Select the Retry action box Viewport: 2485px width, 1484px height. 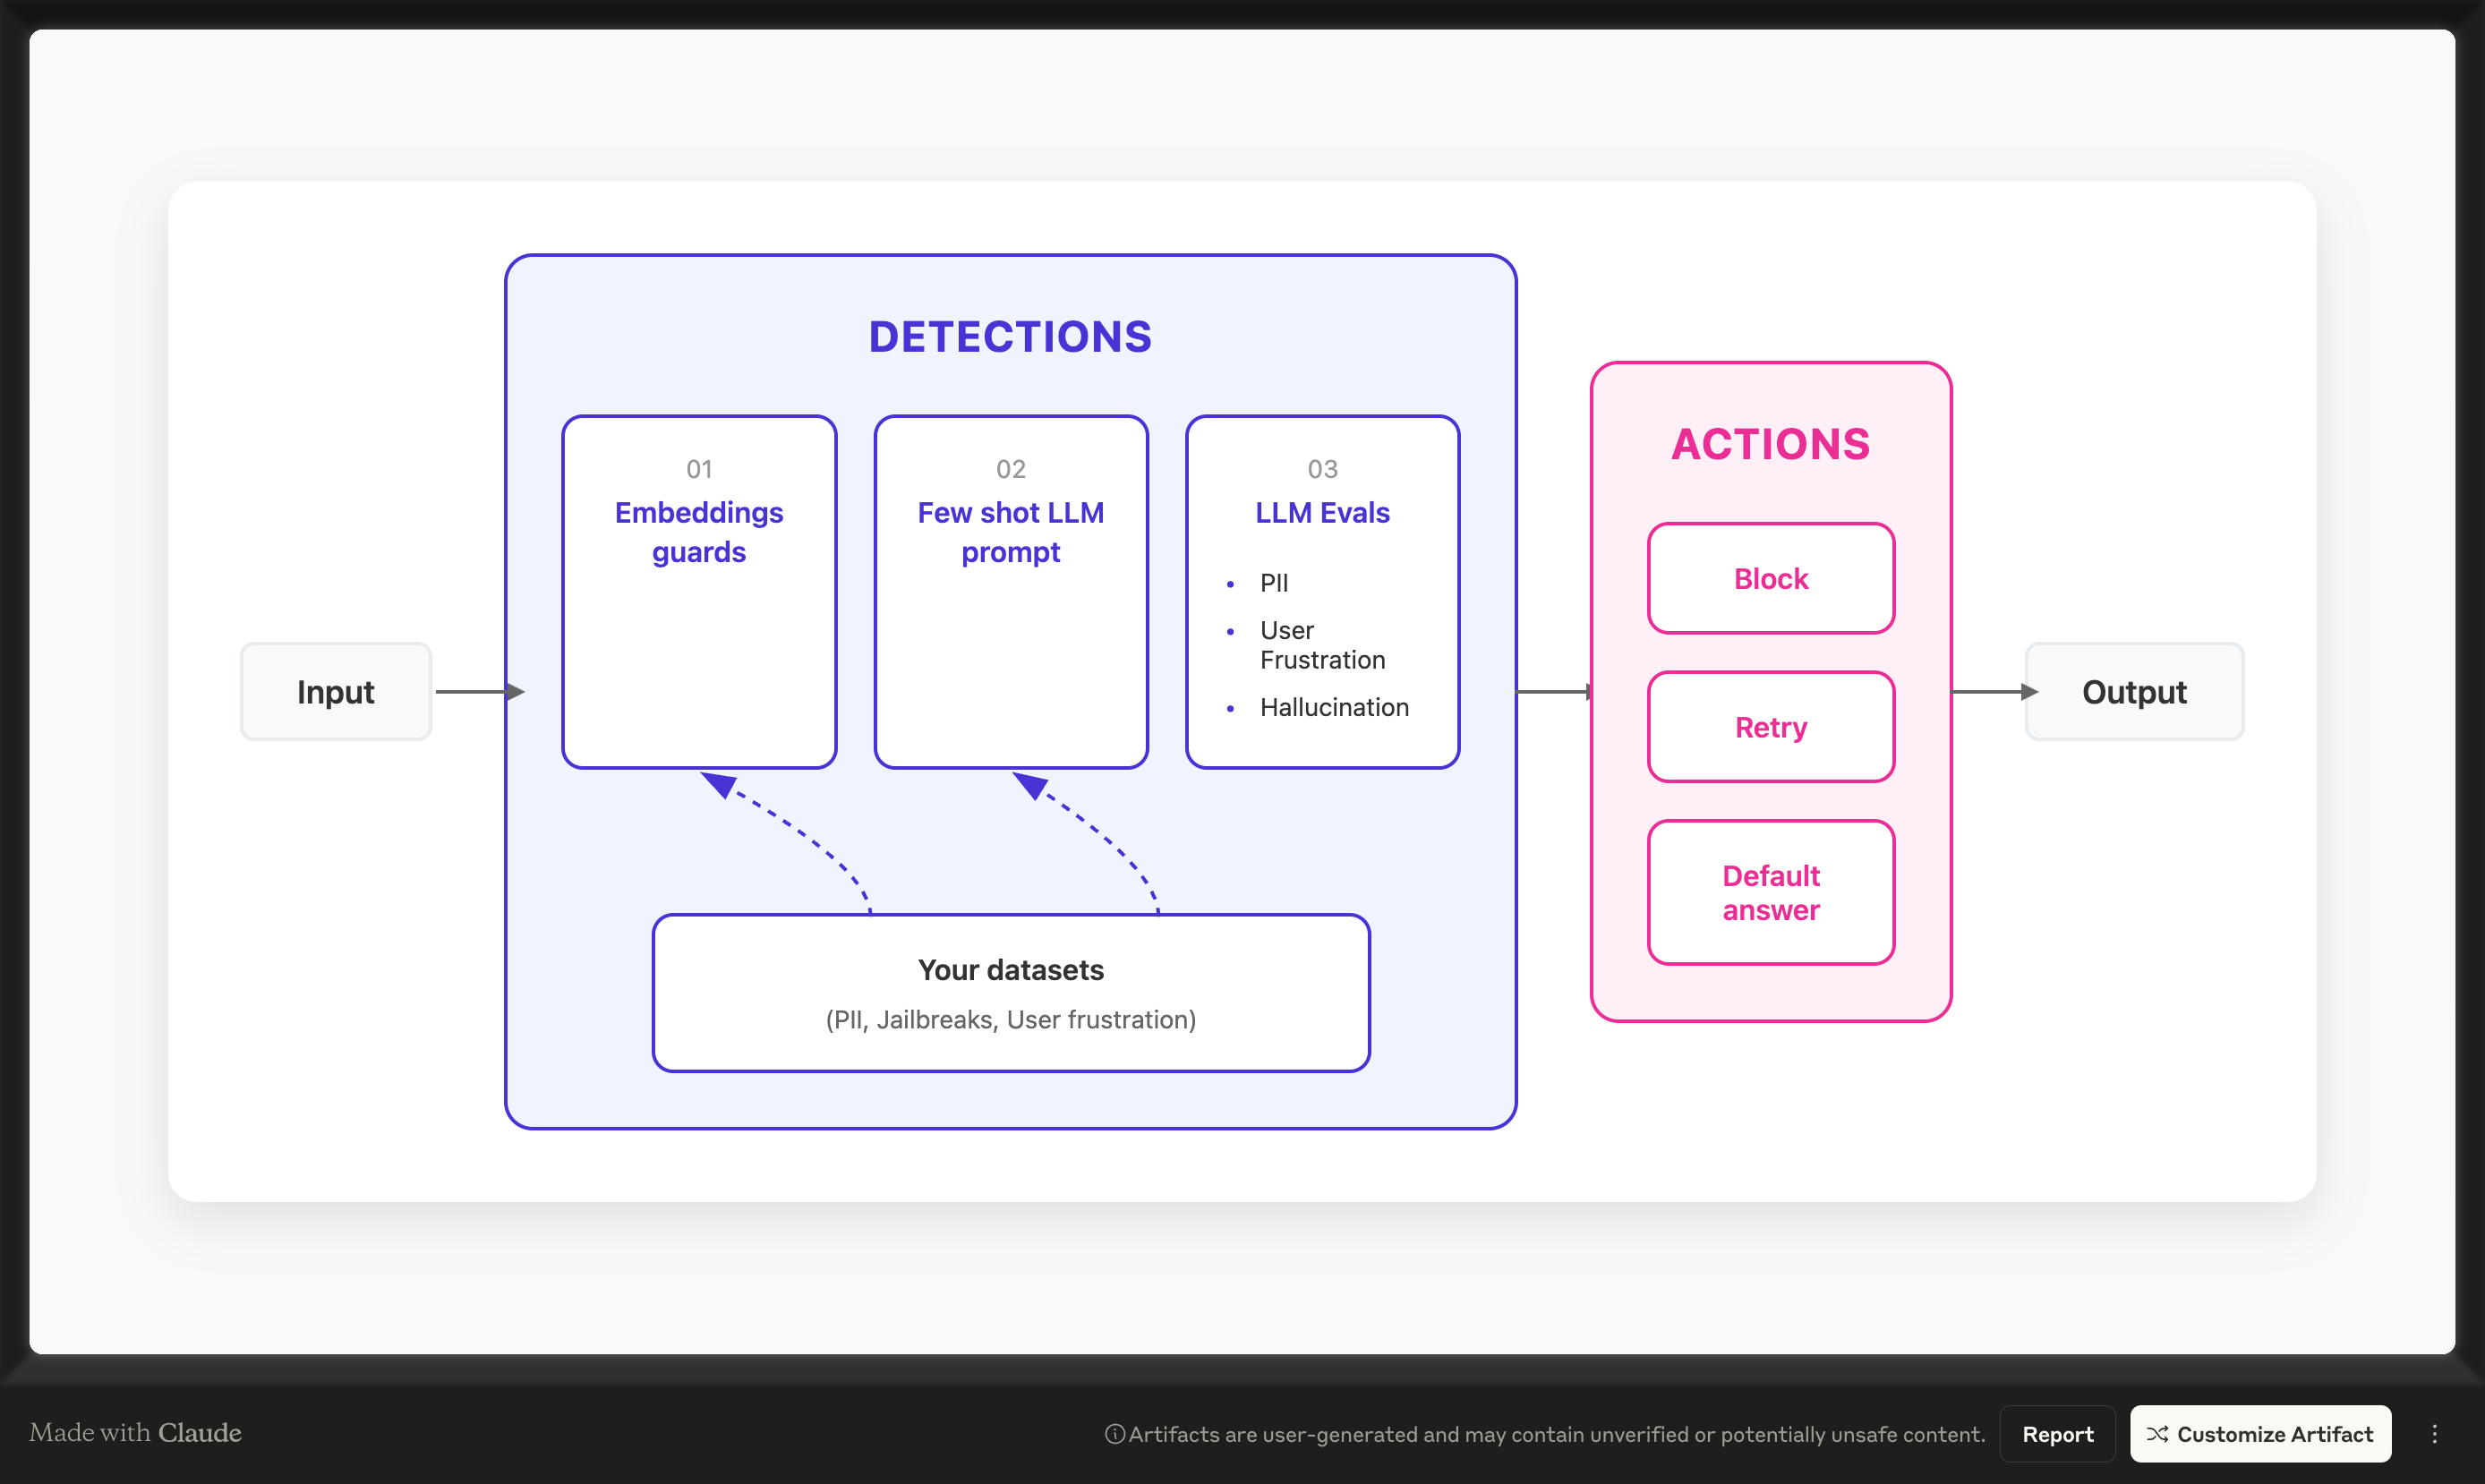1770,727
